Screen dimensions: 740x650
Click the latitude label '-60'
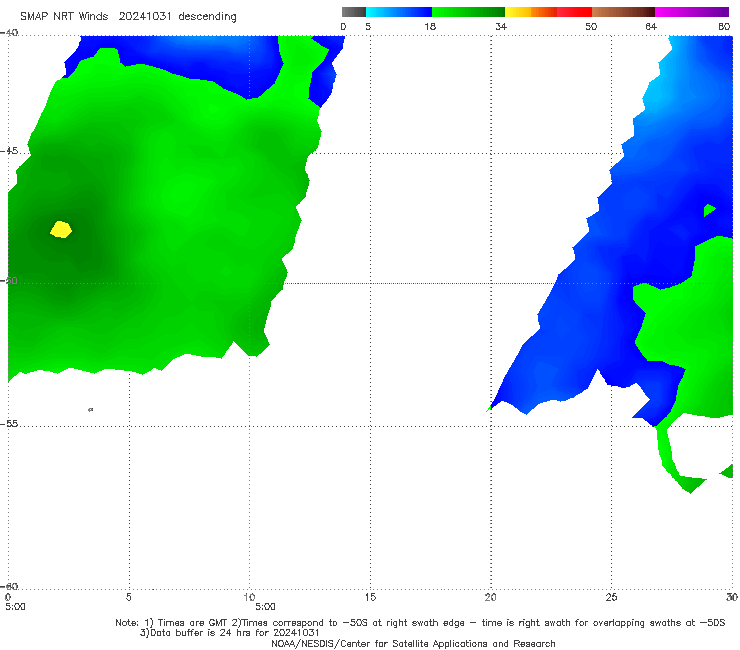pyautogui.click(x=9, y=586)
